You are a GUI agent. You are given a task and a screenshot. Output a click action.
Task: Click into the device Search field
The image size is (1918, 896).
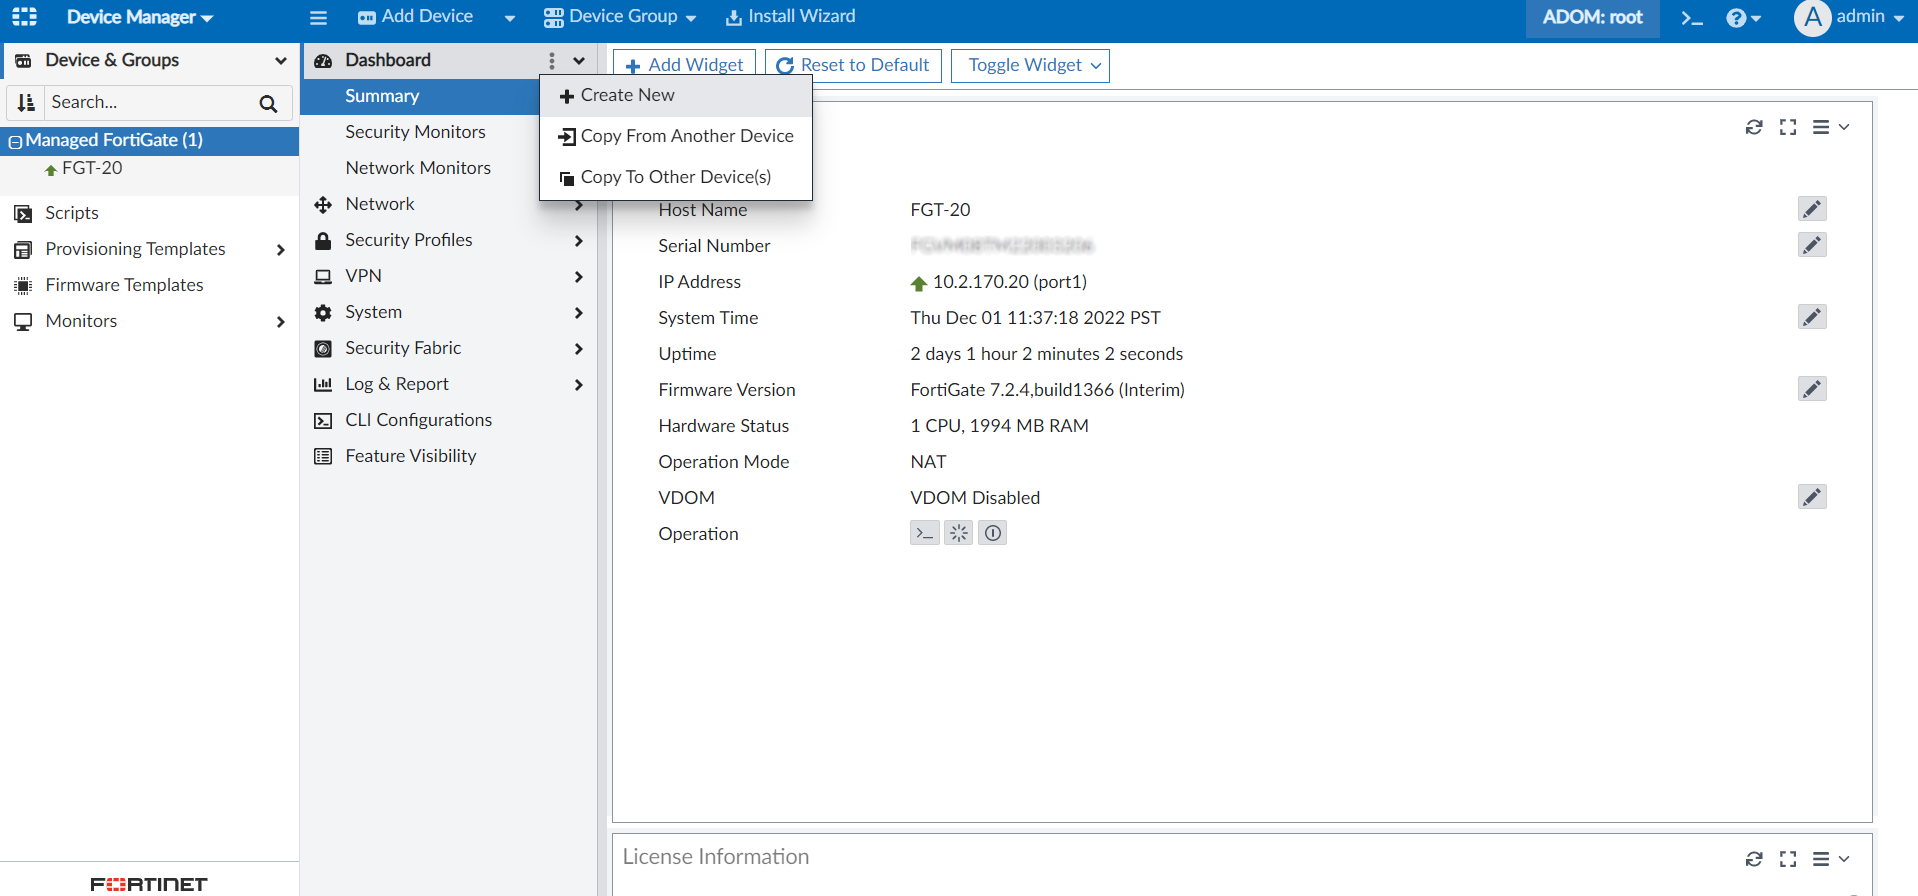150,103
